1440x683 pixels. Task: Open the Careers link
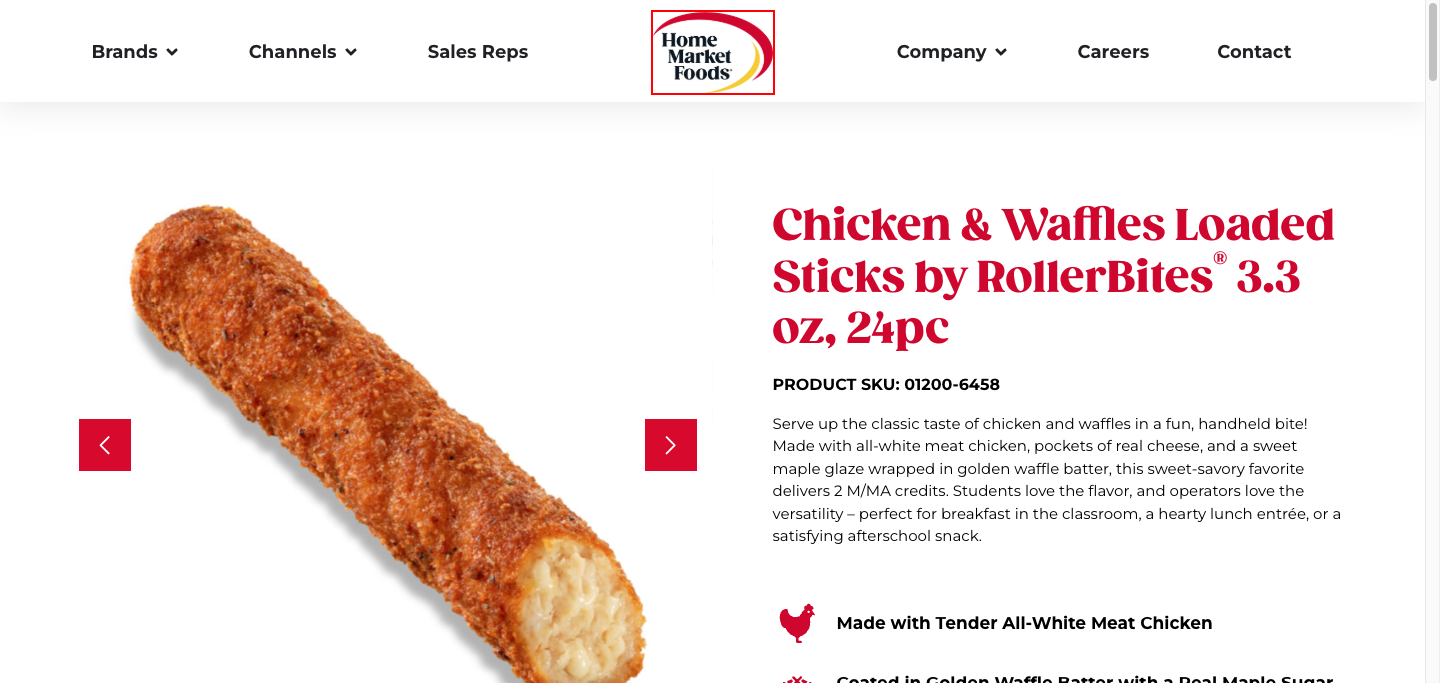[x=1113, y=52]
